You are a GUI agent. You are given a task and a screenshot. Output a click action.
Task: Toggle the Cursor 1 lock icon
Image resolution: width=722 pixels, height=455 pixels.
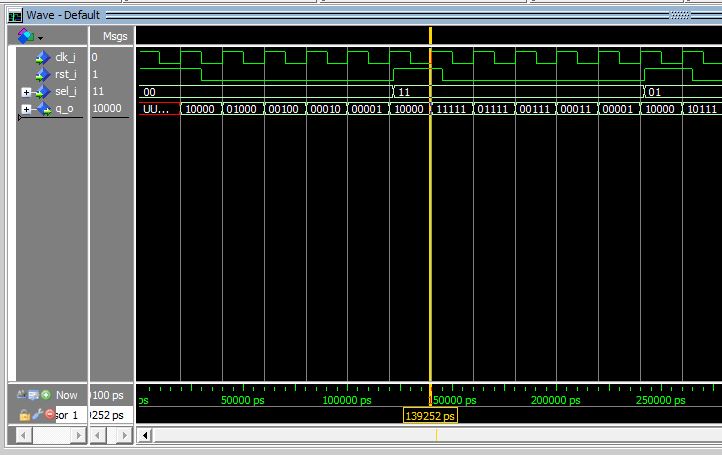pos(24,414)
